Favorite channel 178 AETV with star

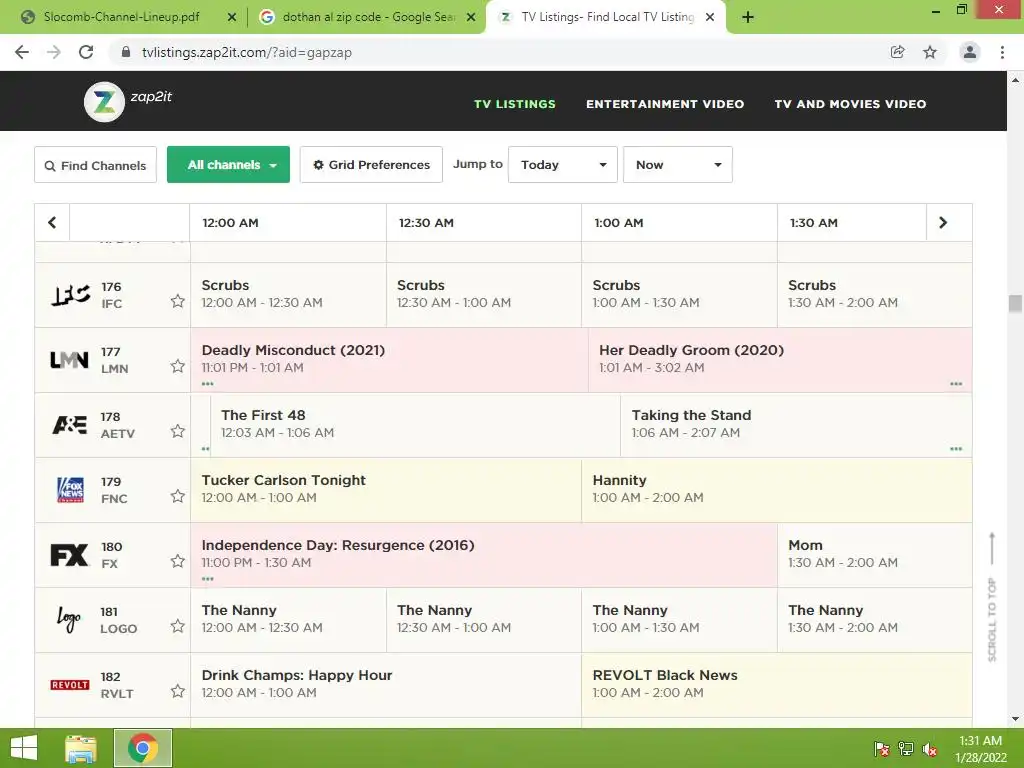[178, 431]
